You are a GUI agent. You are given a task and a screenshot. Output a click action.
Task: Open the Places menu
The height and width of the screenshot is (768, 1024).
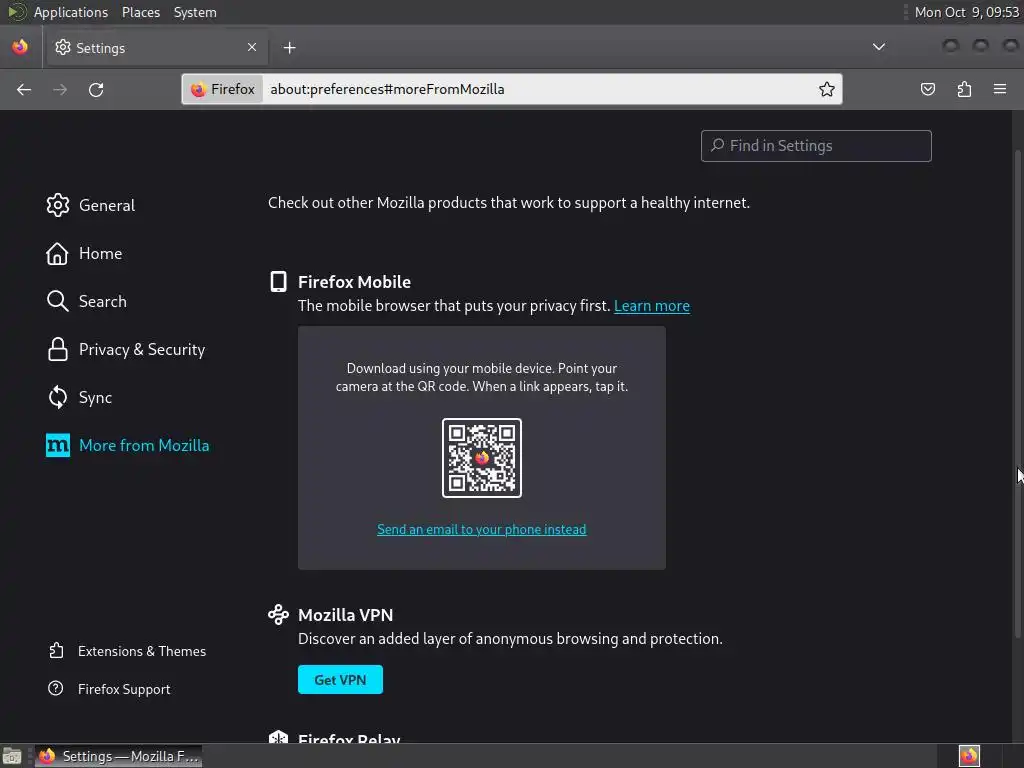(x=141, y=12)
